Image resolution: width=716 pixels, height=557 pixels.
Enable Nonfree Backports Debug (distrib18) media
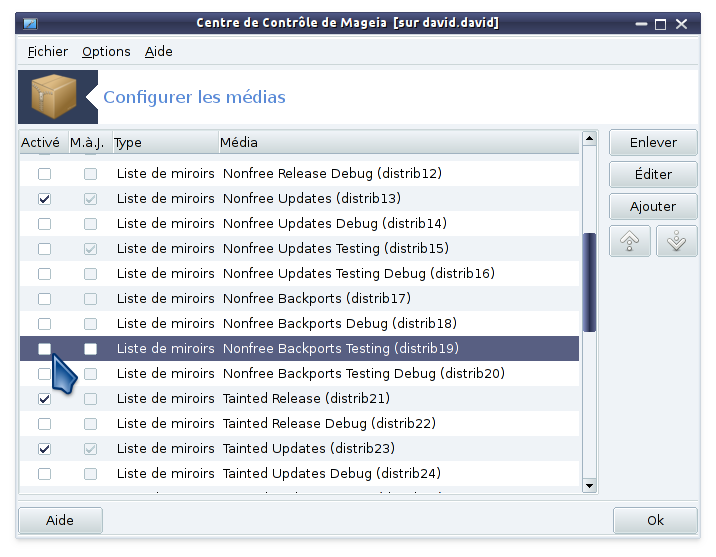click(44, 324)
